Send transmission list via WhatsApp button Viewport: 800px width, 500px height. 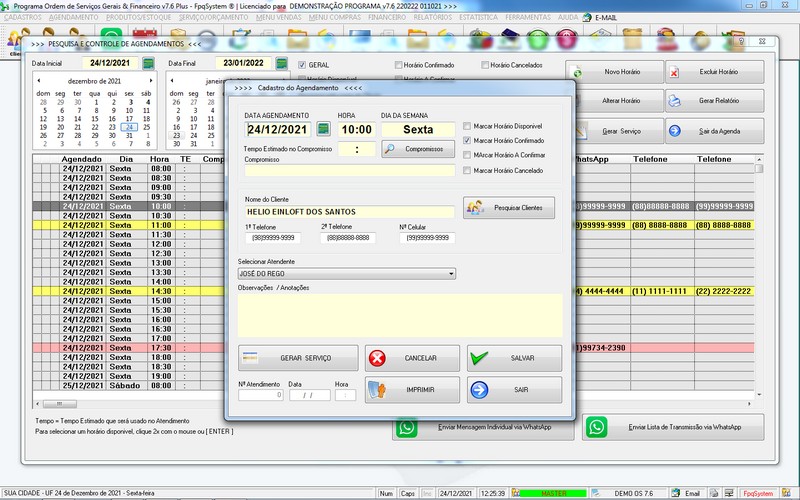point(673,427)
